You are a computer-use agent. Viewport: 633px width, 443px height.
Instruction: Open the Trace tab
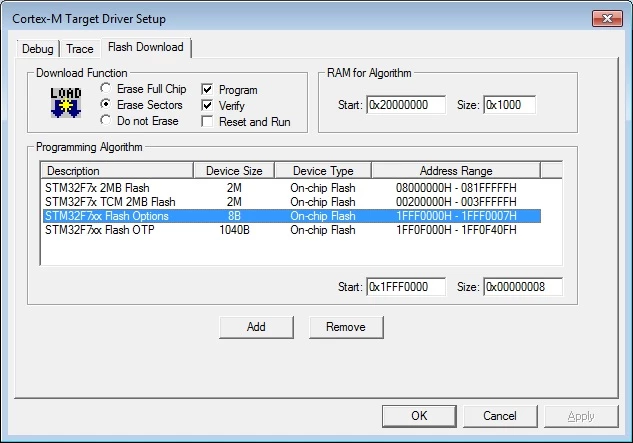(80, 49)
